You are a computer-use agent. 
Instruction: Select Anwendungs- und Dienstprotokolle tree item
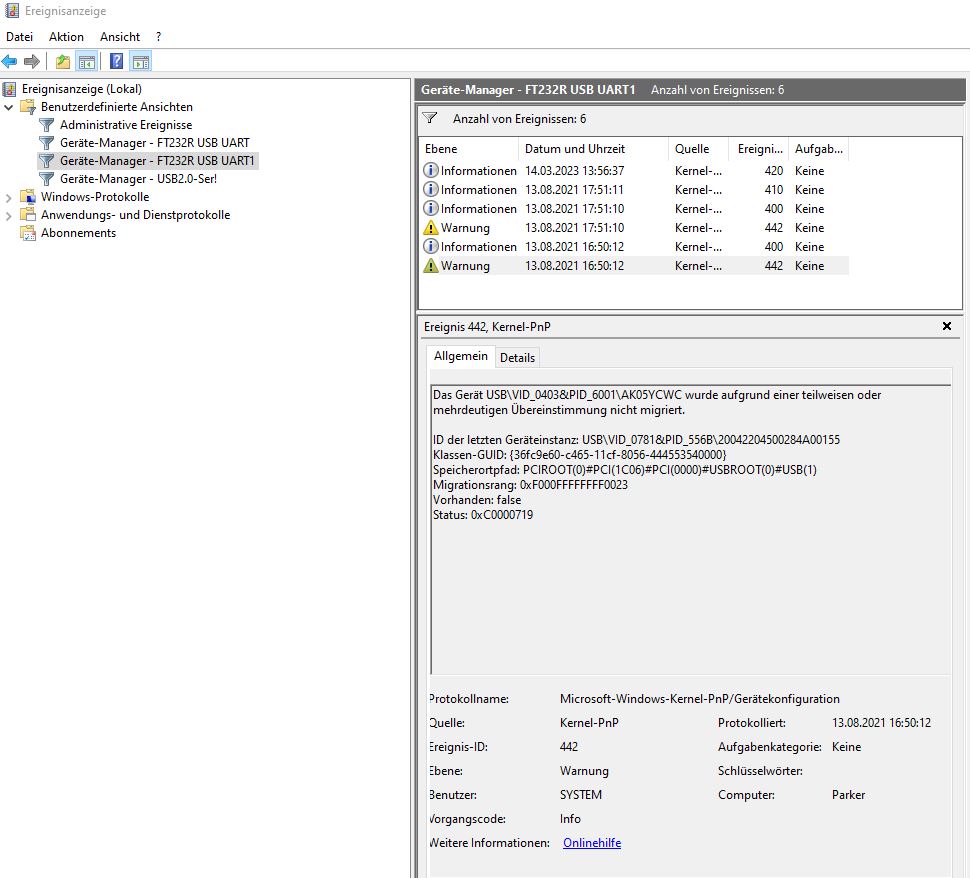[x=135, y=215]
